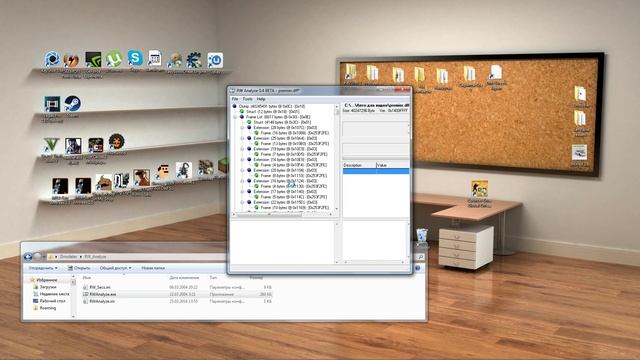This screenshot has width=640, height=360.
Task: Select the Frame (13 bytes) tree entry
Action: (294, 144)
